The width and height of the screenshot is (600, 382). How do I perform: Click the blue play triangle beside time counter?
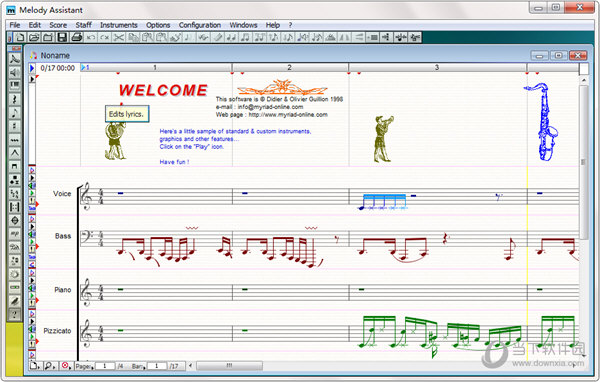[32, 68]
